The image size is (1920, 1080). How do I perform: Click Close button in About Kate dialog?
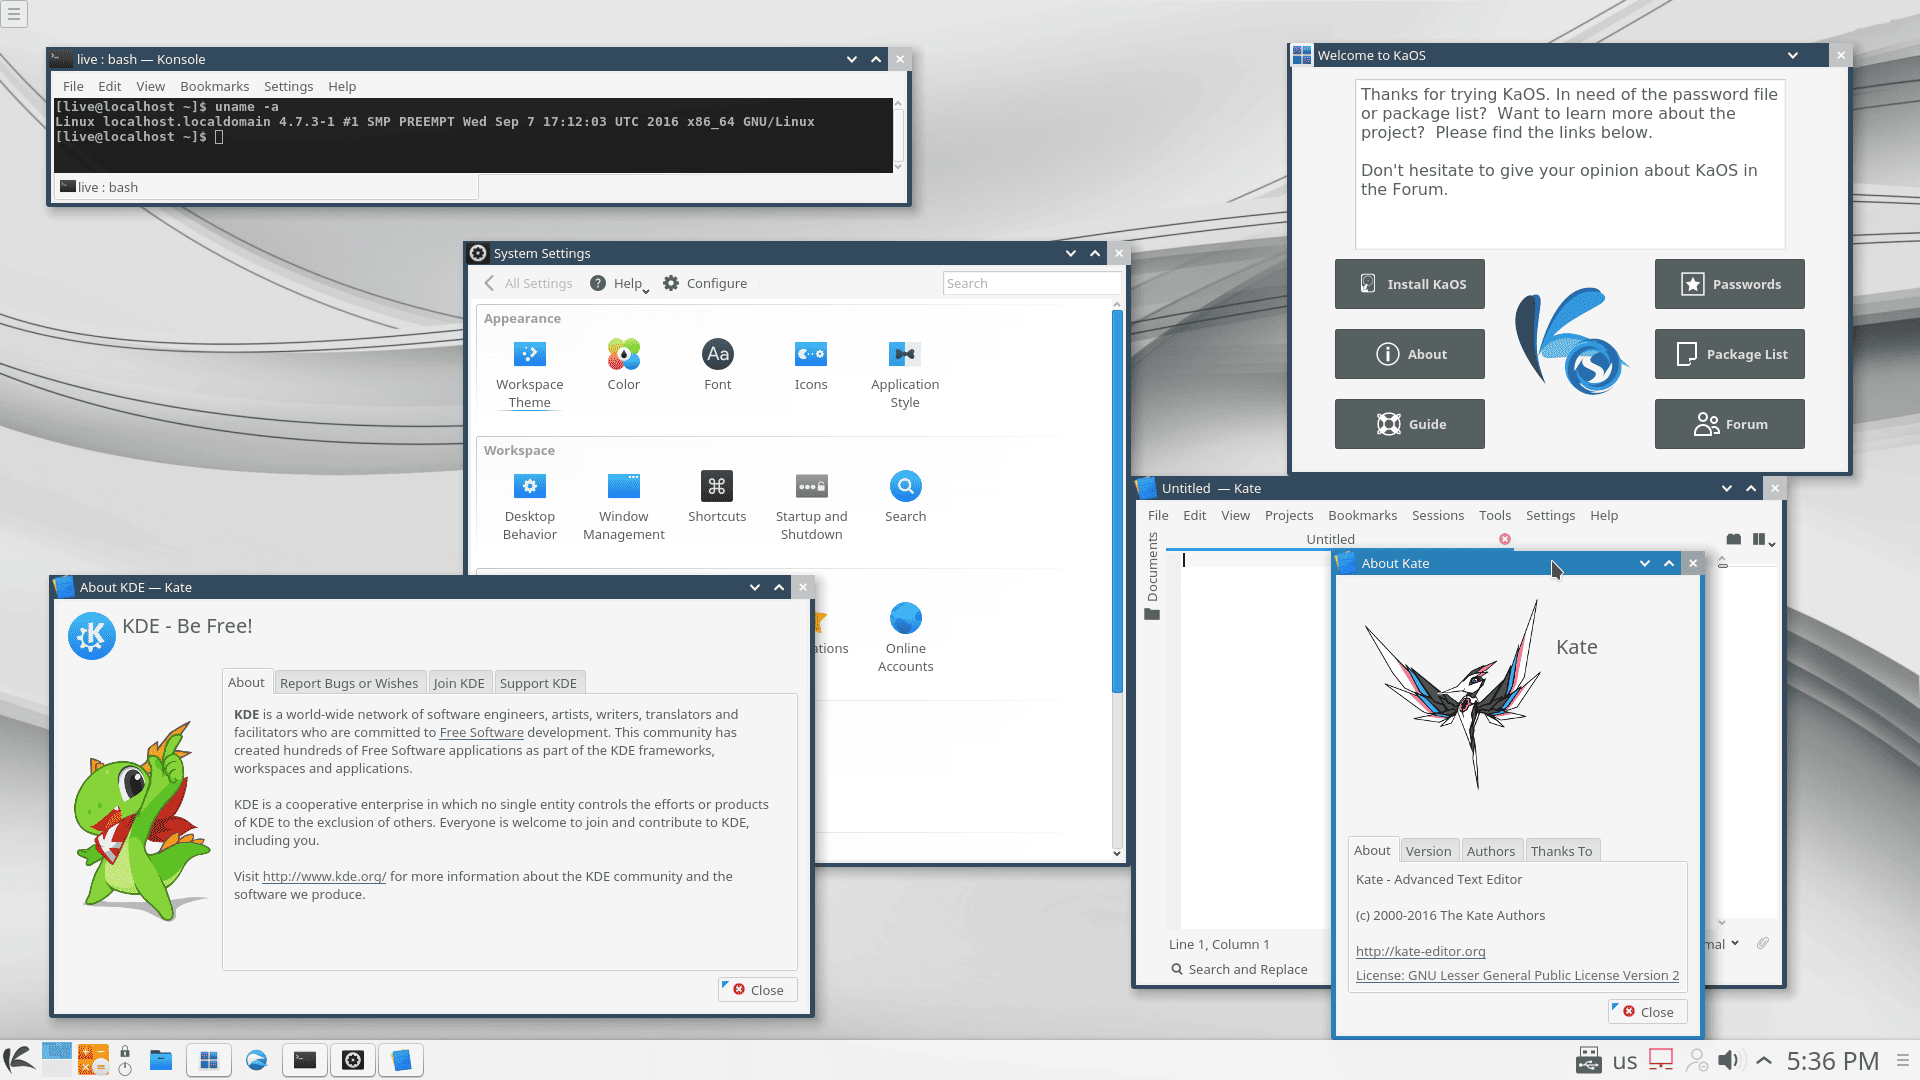coord(1648,1012)
